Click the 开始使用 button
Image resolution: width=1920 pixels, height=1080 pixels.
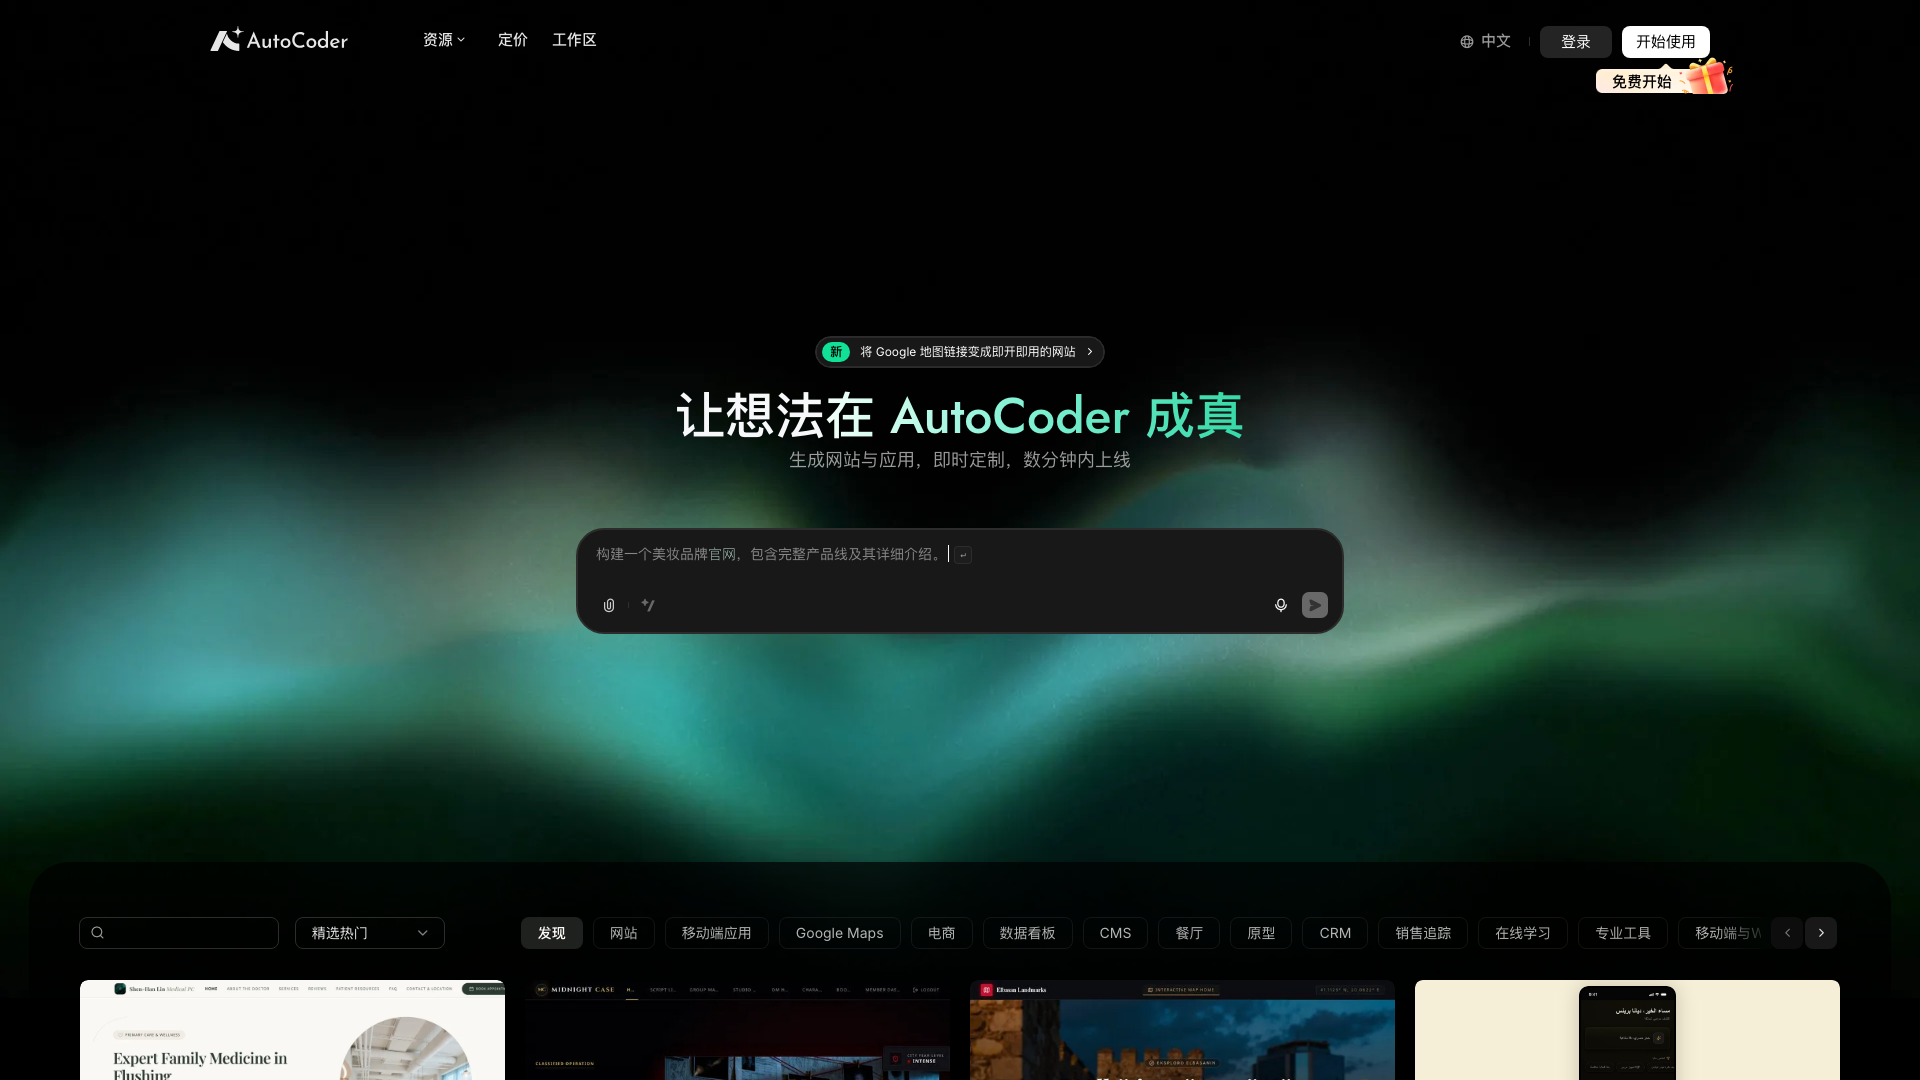pos(1666,42)
